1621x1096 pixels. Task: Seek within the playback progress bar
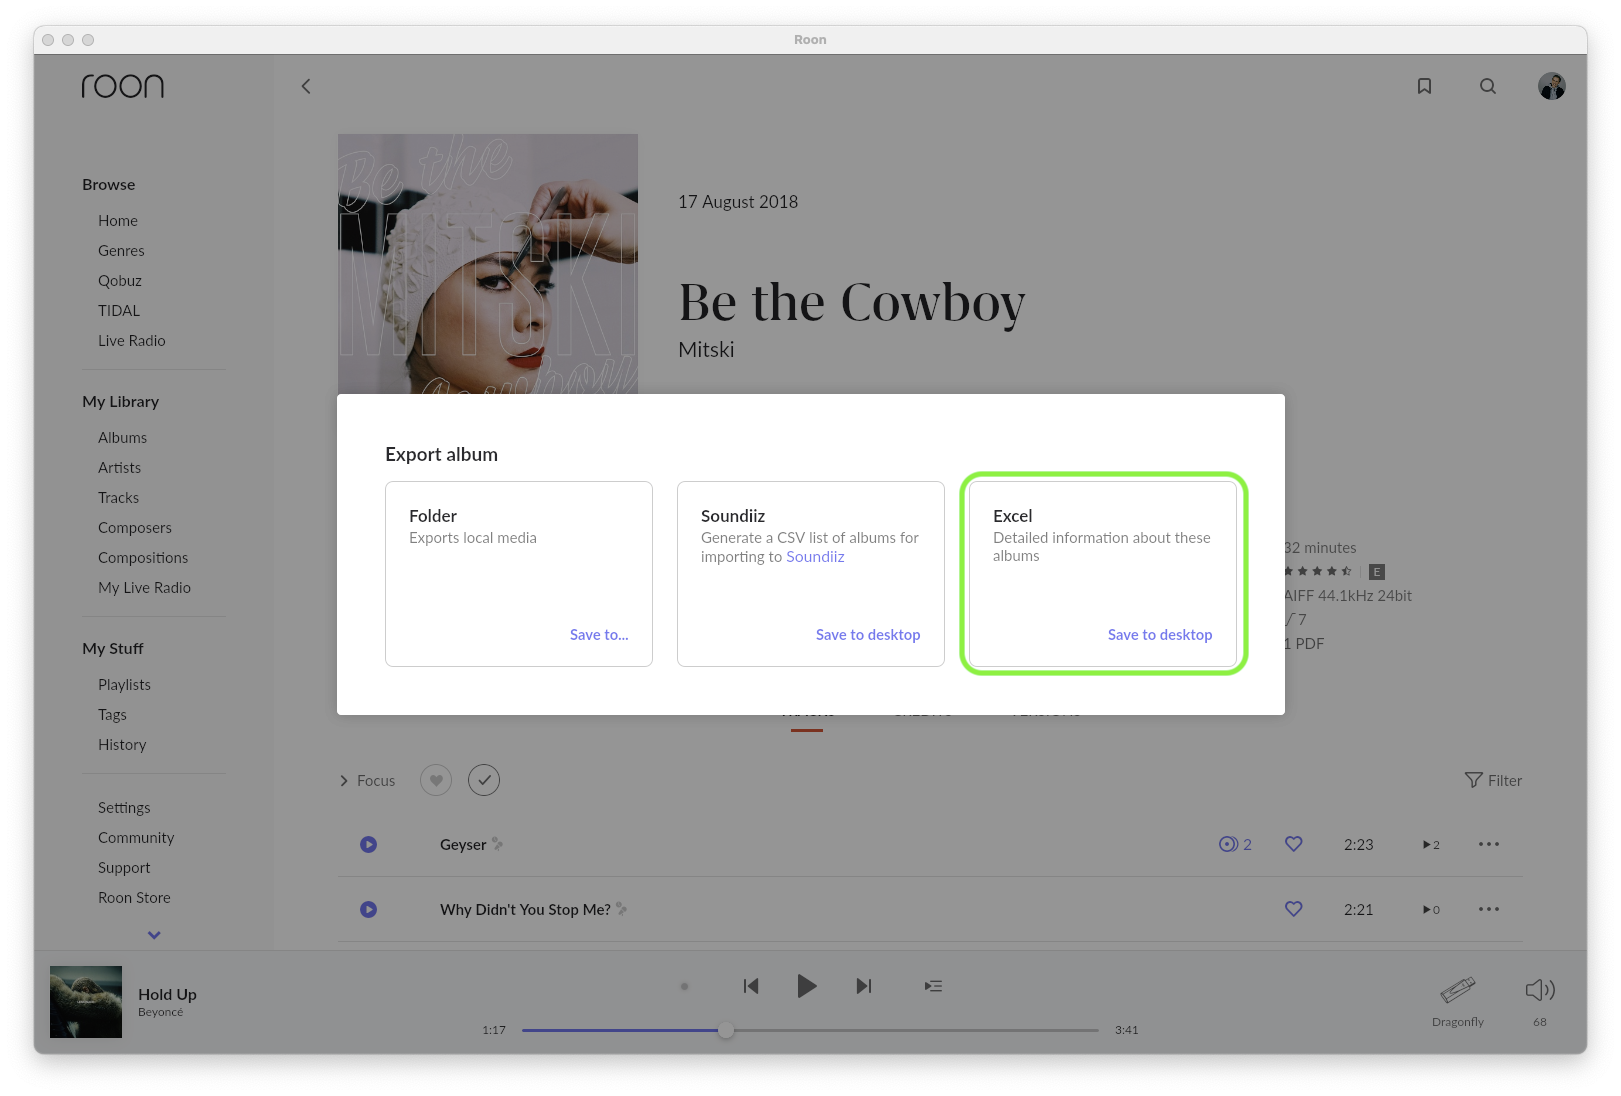(810, 1030)
